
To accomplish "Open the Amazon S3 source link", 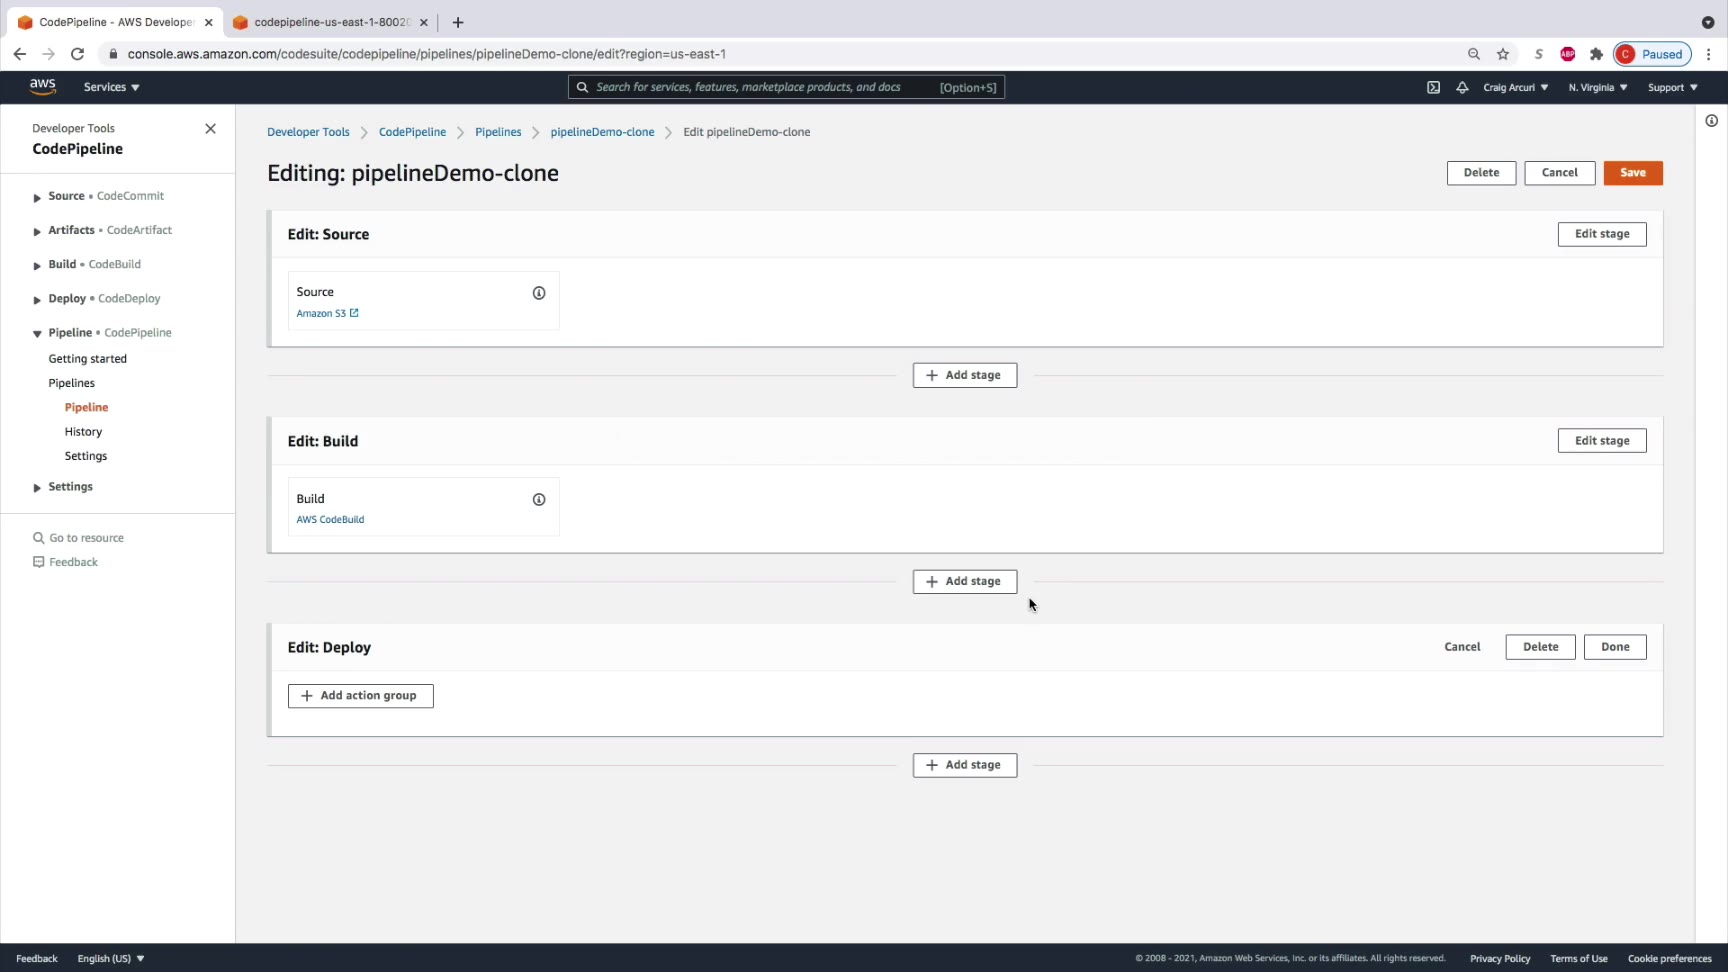I will [x=327, y=314].
